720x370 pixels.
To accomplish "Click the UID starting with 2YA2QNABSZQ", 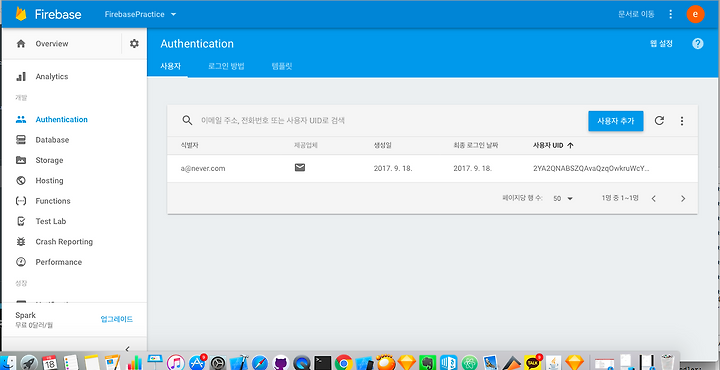I will [591, 168].
